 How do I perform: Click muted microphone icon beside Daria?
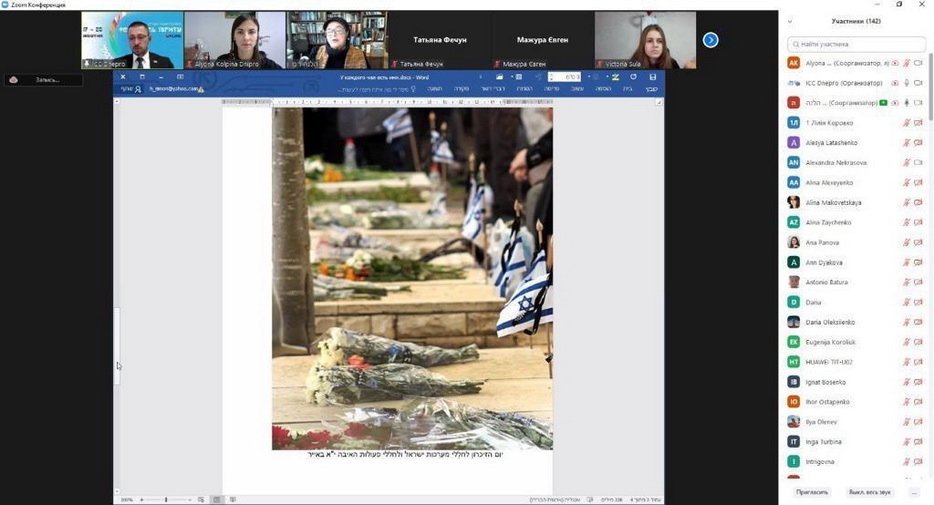point(906,302)
